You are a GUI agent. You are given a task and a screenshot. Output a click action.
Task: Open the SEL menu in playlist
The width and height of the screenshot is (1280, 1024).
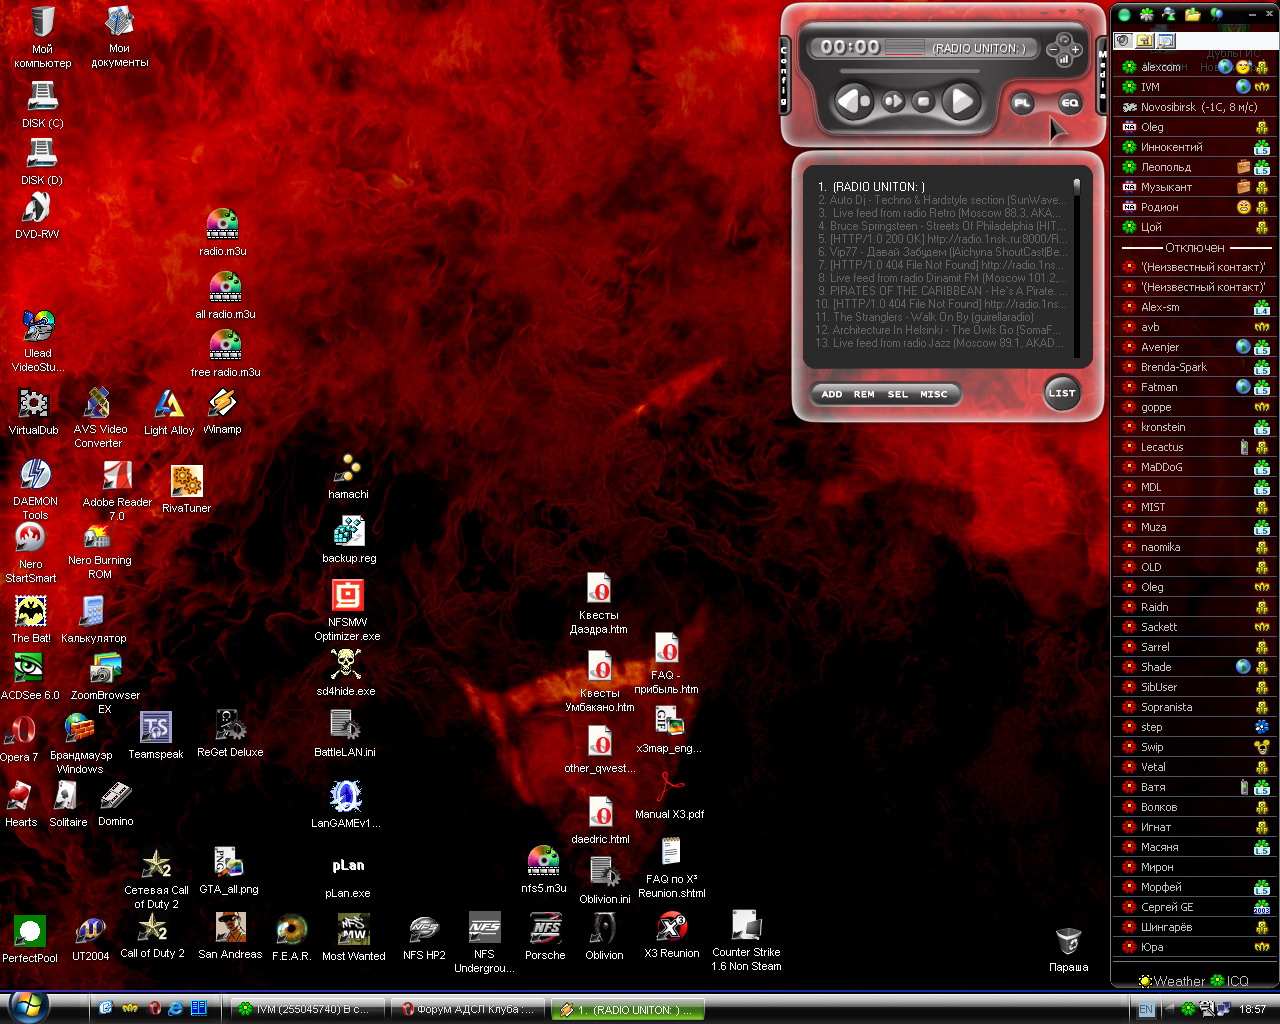[x=897, y=394]
